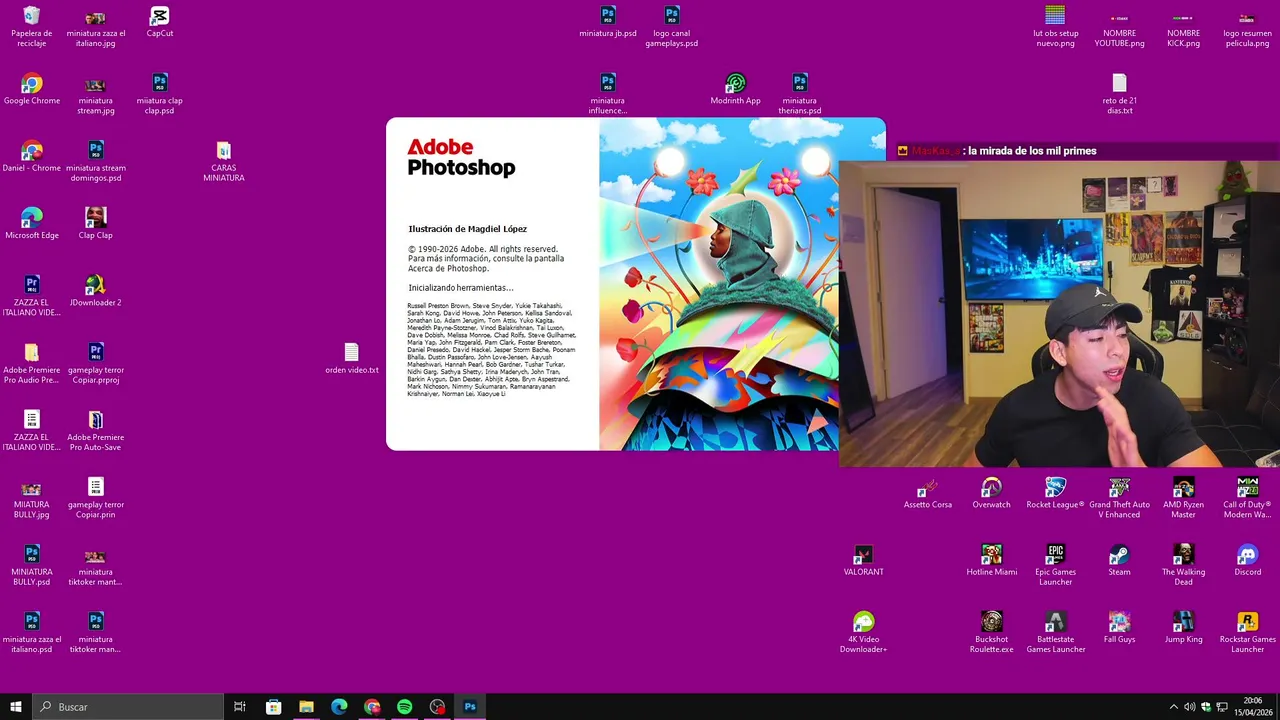Select the orden video.txt file
Image resolution: width=1280 pixels, height=720 pixels.
[352, 359]
